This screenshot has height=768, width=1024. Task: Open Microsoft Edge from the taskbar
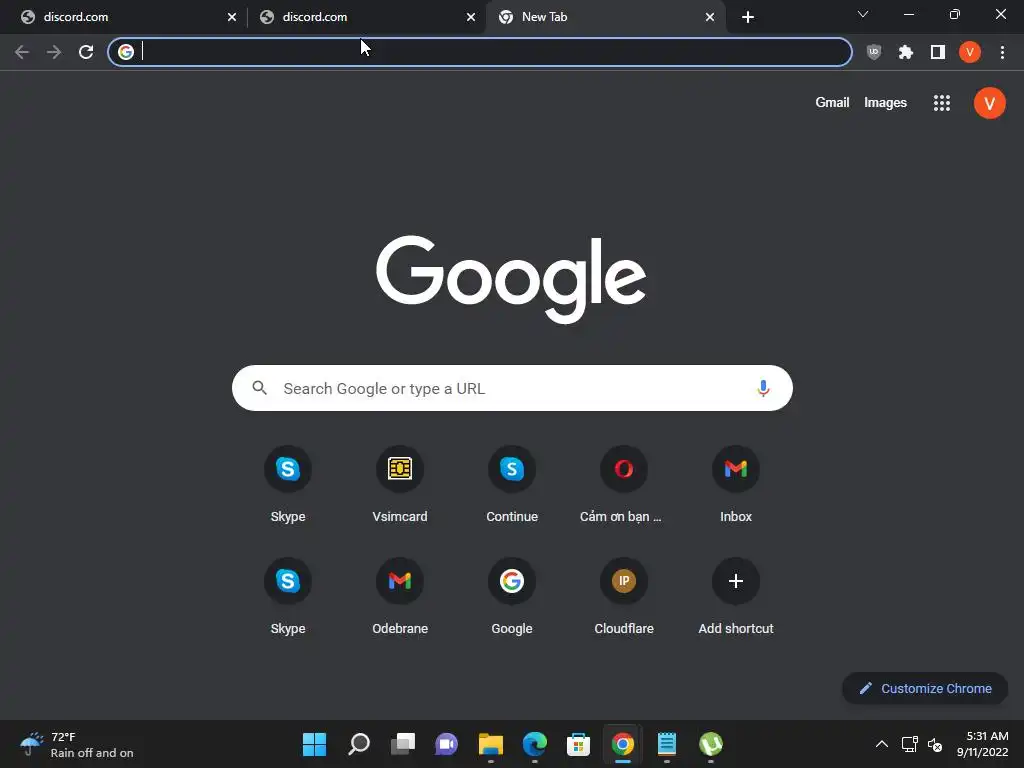click(534, 744)
